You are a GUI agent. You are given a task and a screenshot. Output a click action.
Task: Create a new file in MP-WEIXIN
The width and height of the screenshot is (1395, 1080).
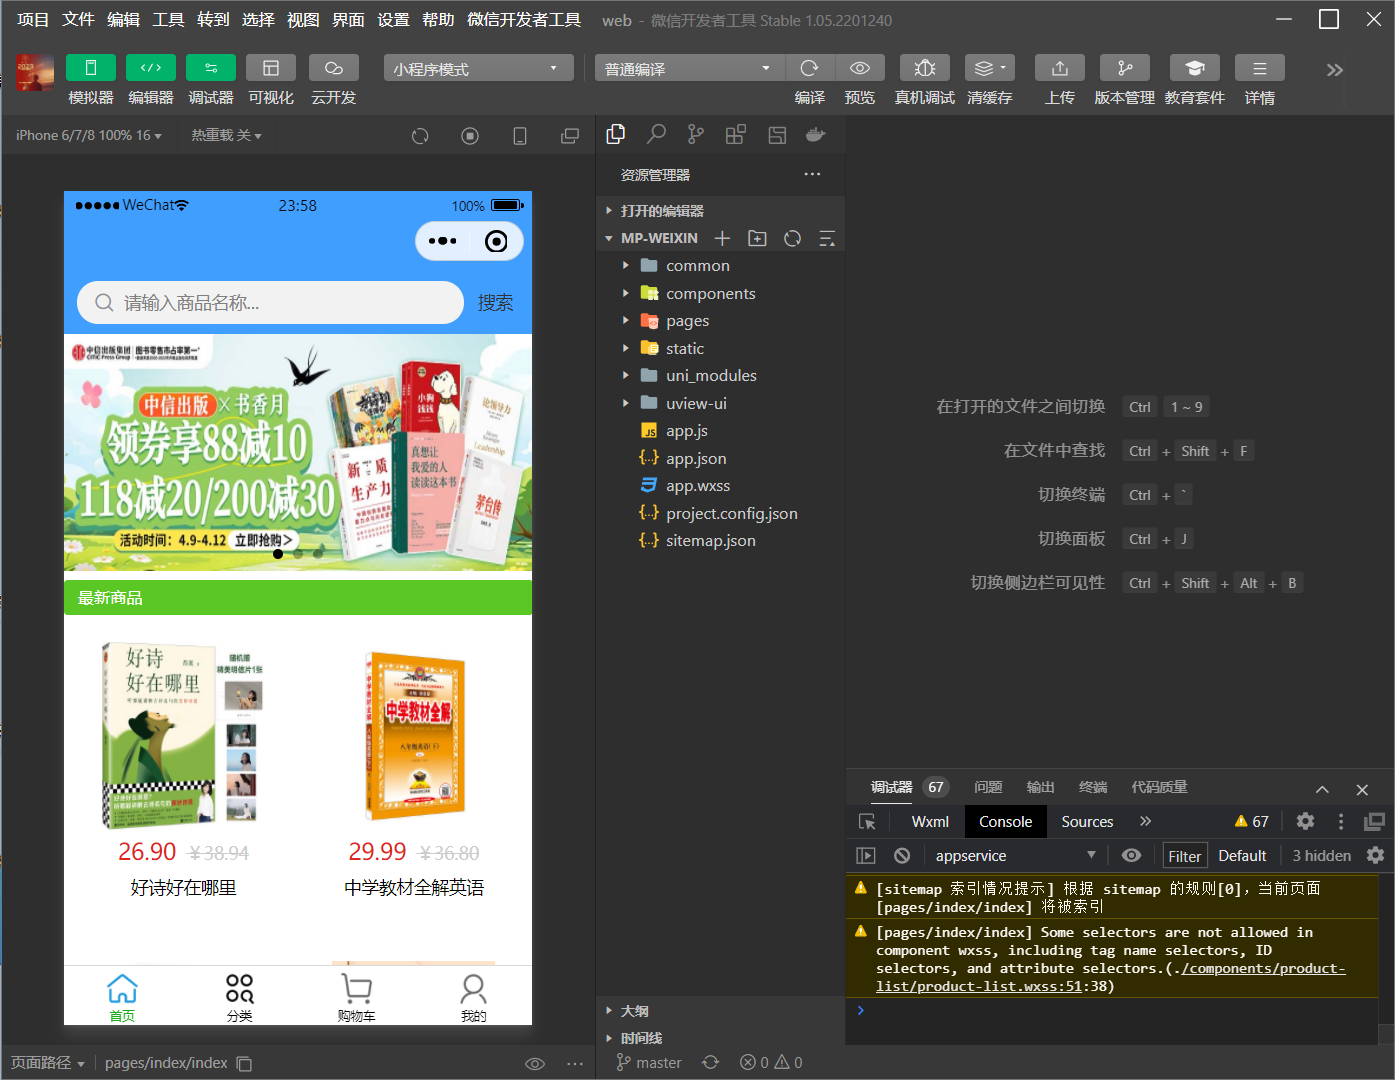(723, 238)
